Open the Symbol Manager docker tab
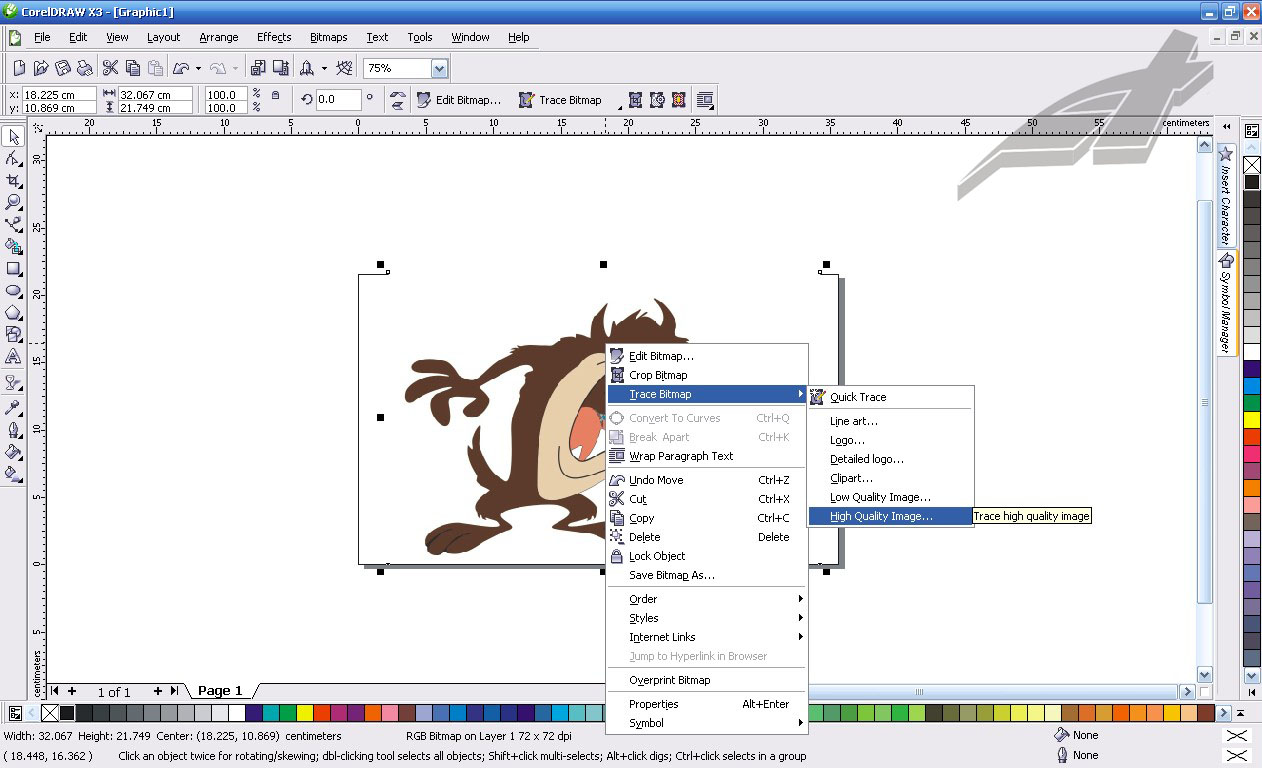The width and height of the screenshot is (1262, 768). [x=1226, y=300]
